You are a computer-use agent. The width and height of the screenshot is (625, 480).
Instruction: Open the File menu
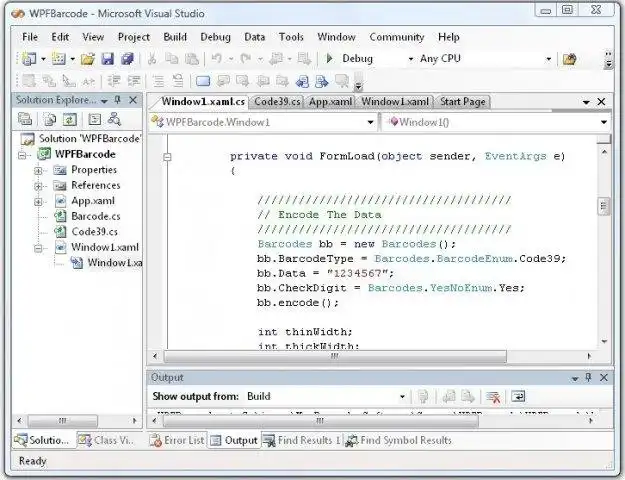pos(30,37)
